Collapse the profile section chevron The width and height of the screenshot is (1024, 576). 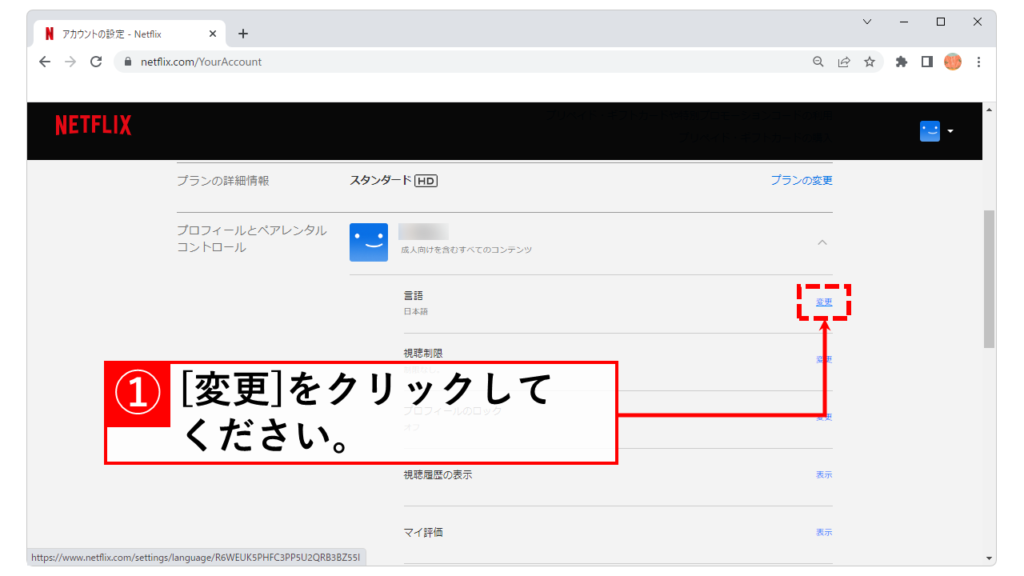point(822,242)
